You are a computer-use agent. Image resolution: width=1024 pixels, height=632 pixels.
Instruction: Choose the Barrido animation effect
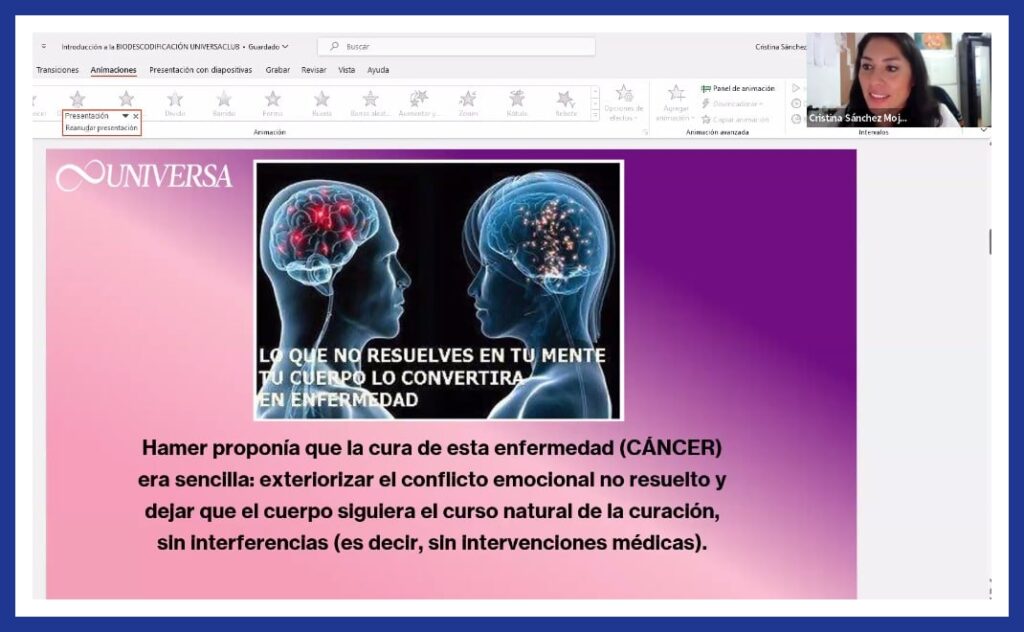[x=224, y=104]
